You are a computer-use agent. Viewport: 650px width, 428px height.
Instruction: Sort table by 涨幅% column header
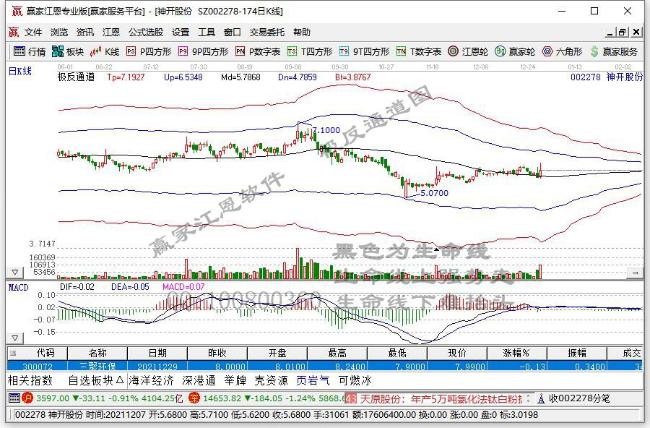tap(517, 353)
